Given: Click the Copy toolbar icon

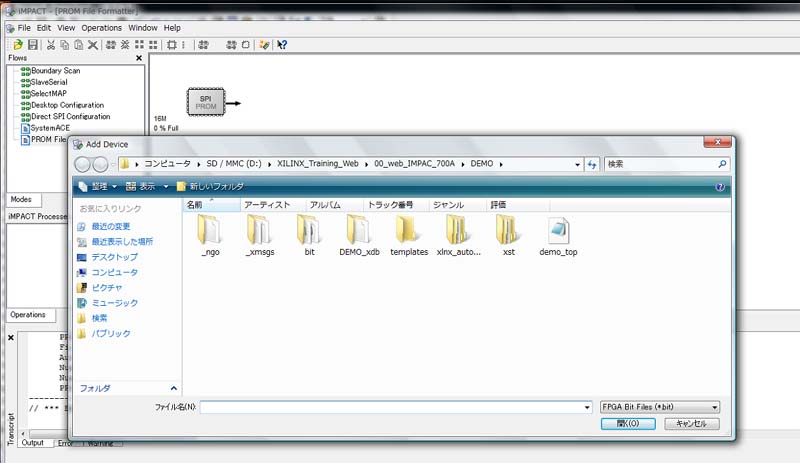Looking at the screenshot, I should 64,45.
